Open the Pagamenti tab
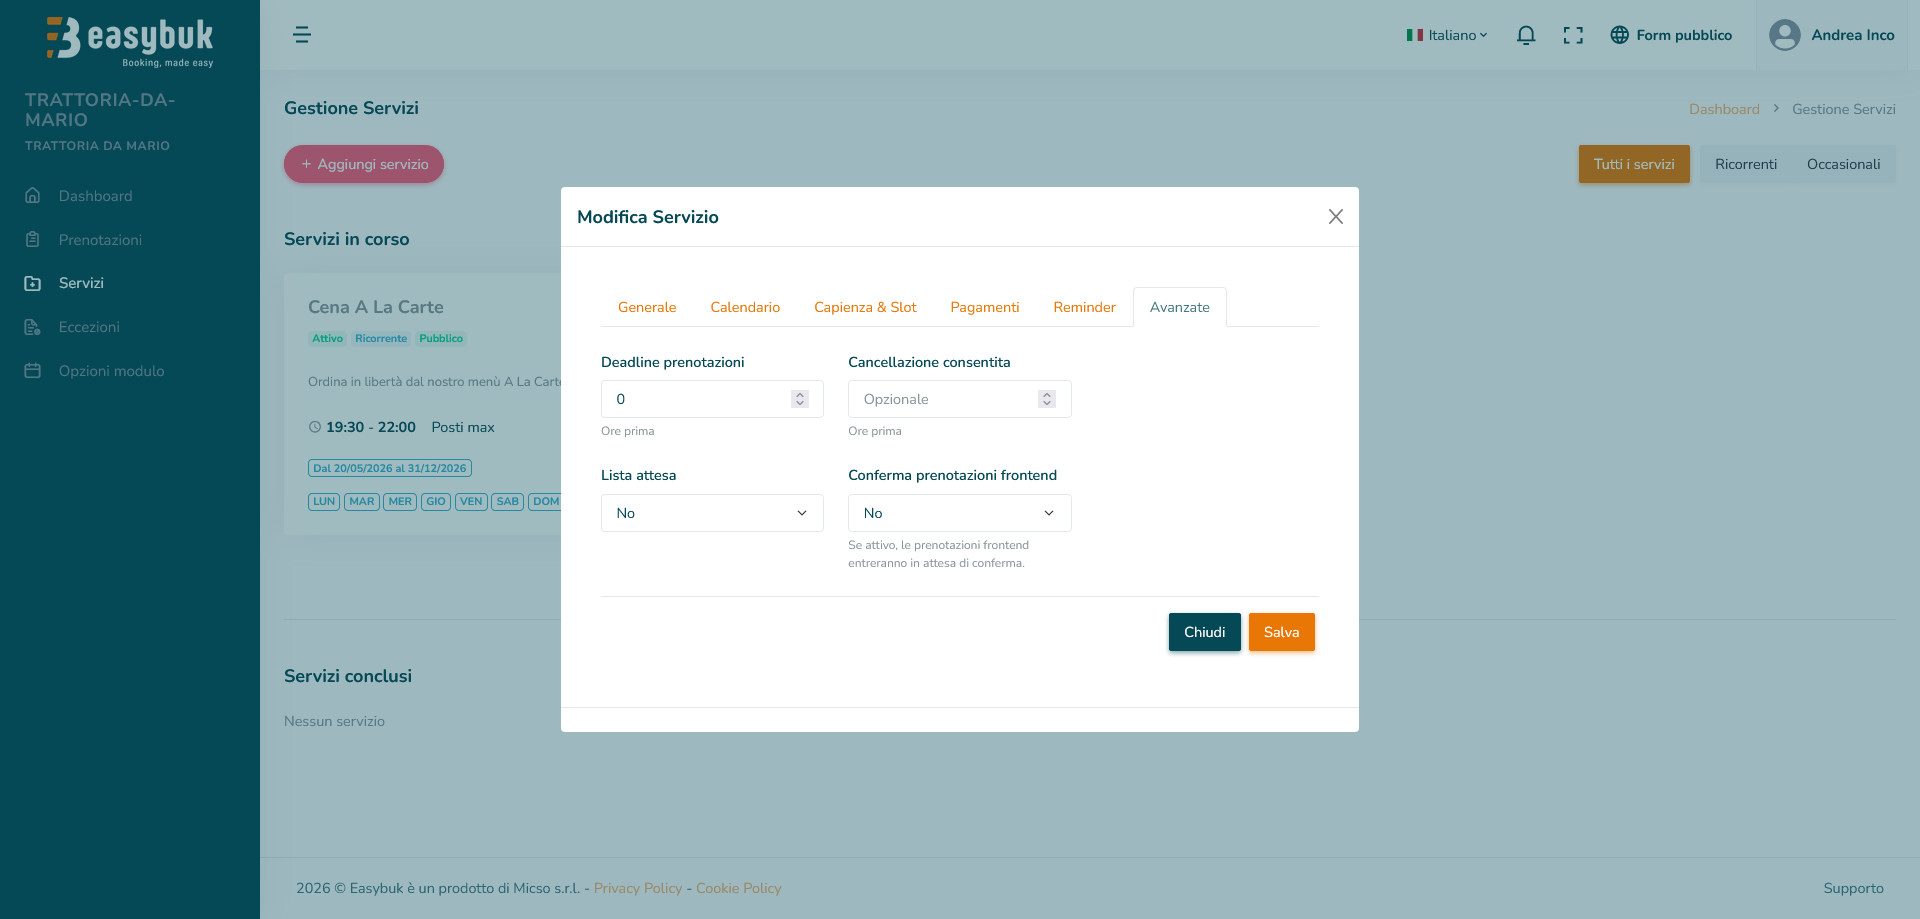Image resolution: width=1920 pixels, height=919 pixels. (985, 307)
